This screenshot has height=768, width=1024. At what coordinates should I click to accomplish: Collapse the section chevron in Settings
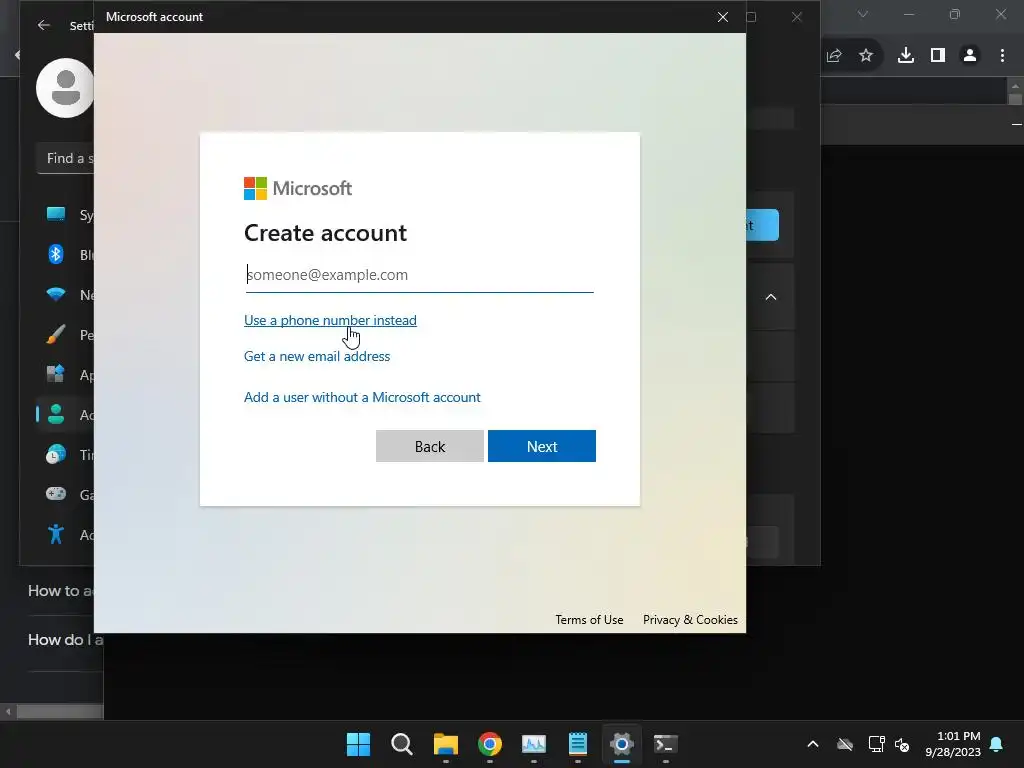[771, 297]
